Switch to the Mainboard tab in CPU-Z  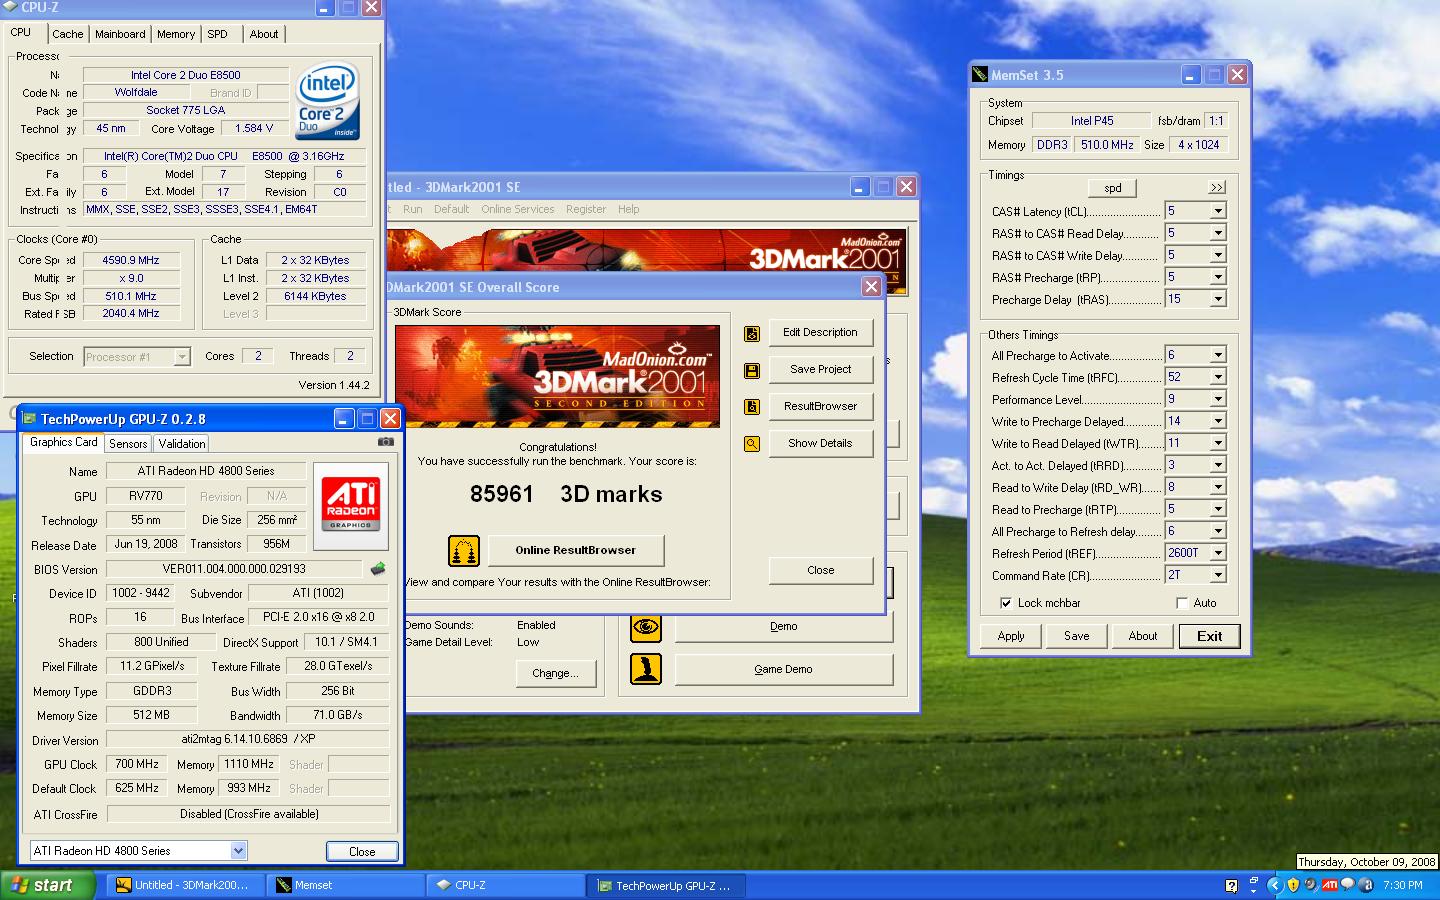pos(120,34)
